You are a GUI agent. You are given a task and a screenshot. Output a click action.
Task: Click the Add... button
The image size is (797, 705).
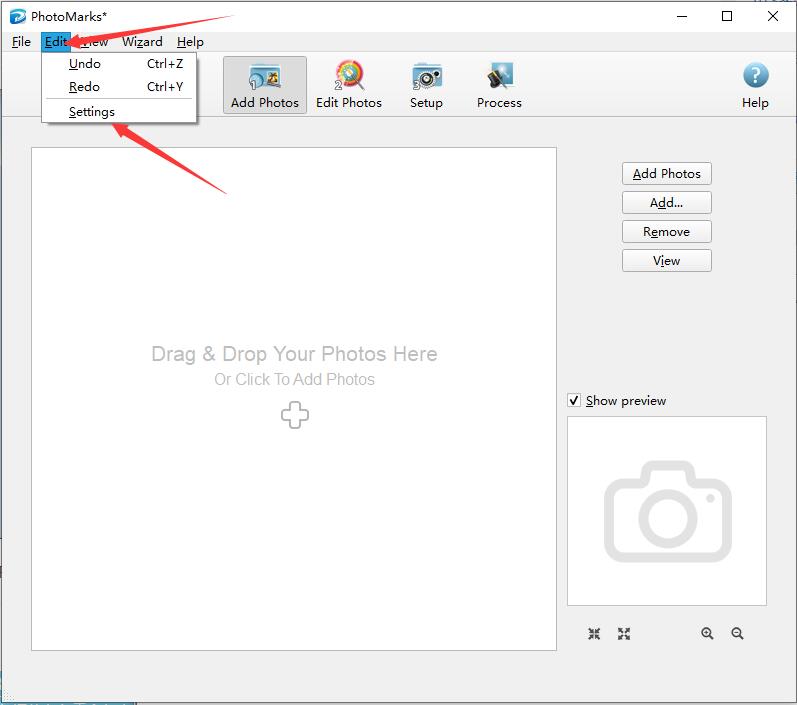pyautogui.click(x=667, y=203)
